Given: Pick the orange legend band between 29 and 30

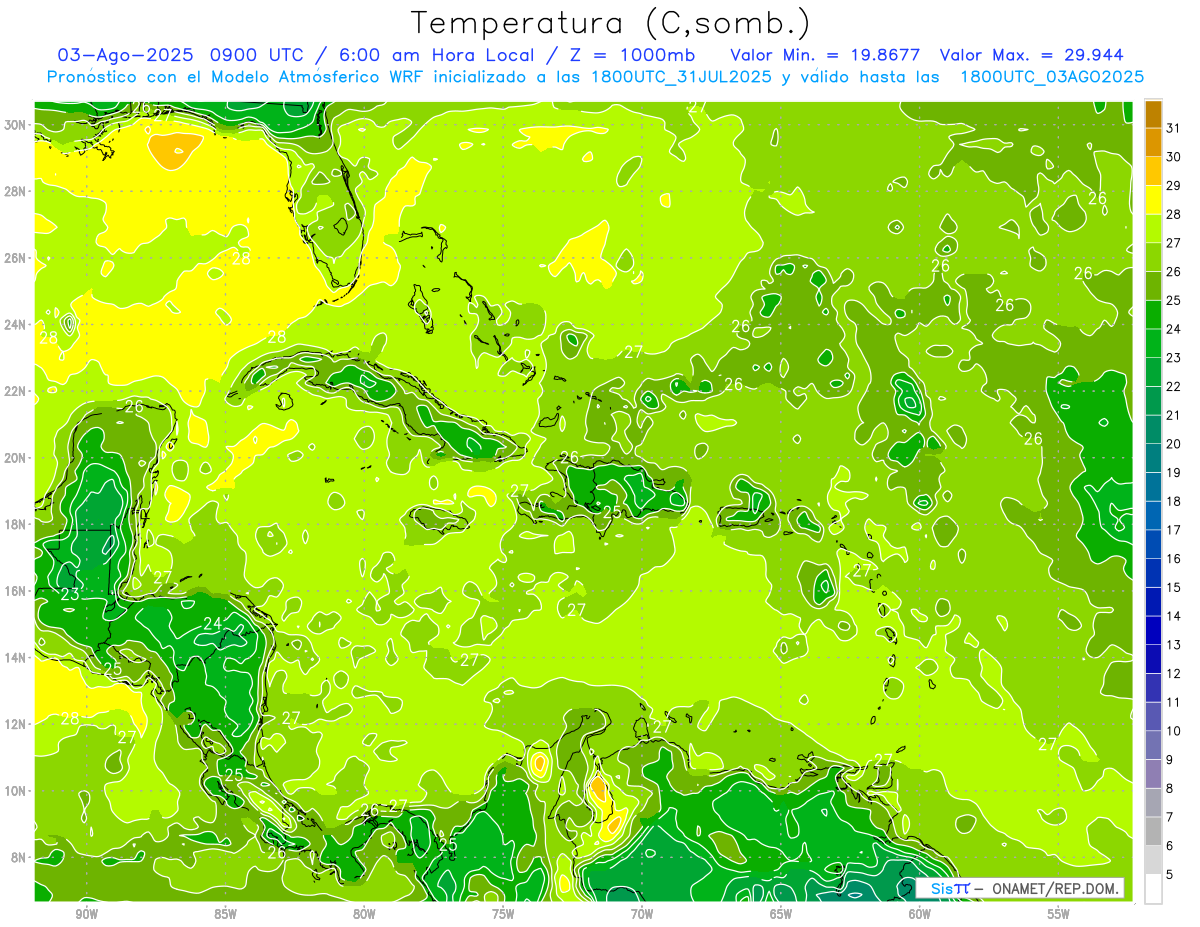Looking at the screenshot, I should pos(1153,171).
